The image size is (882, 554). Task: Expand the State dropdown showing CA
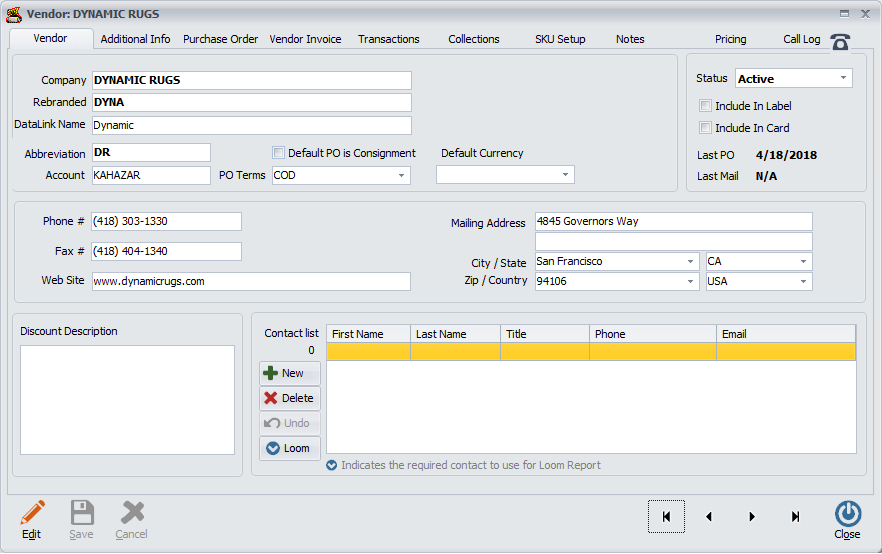point(803,262)
